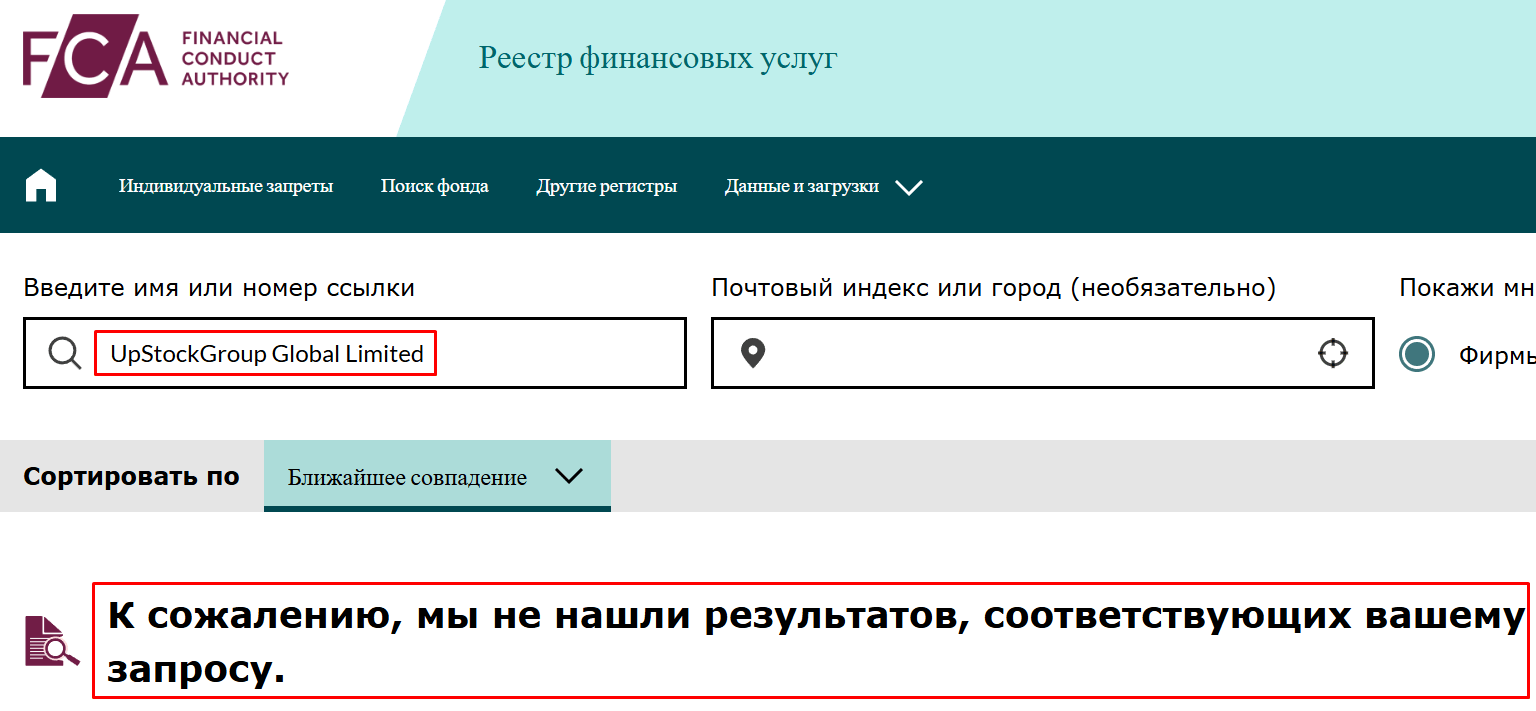Focus the postcode or city input field
Screen dimensions: 1536x711
(1040, 353)
